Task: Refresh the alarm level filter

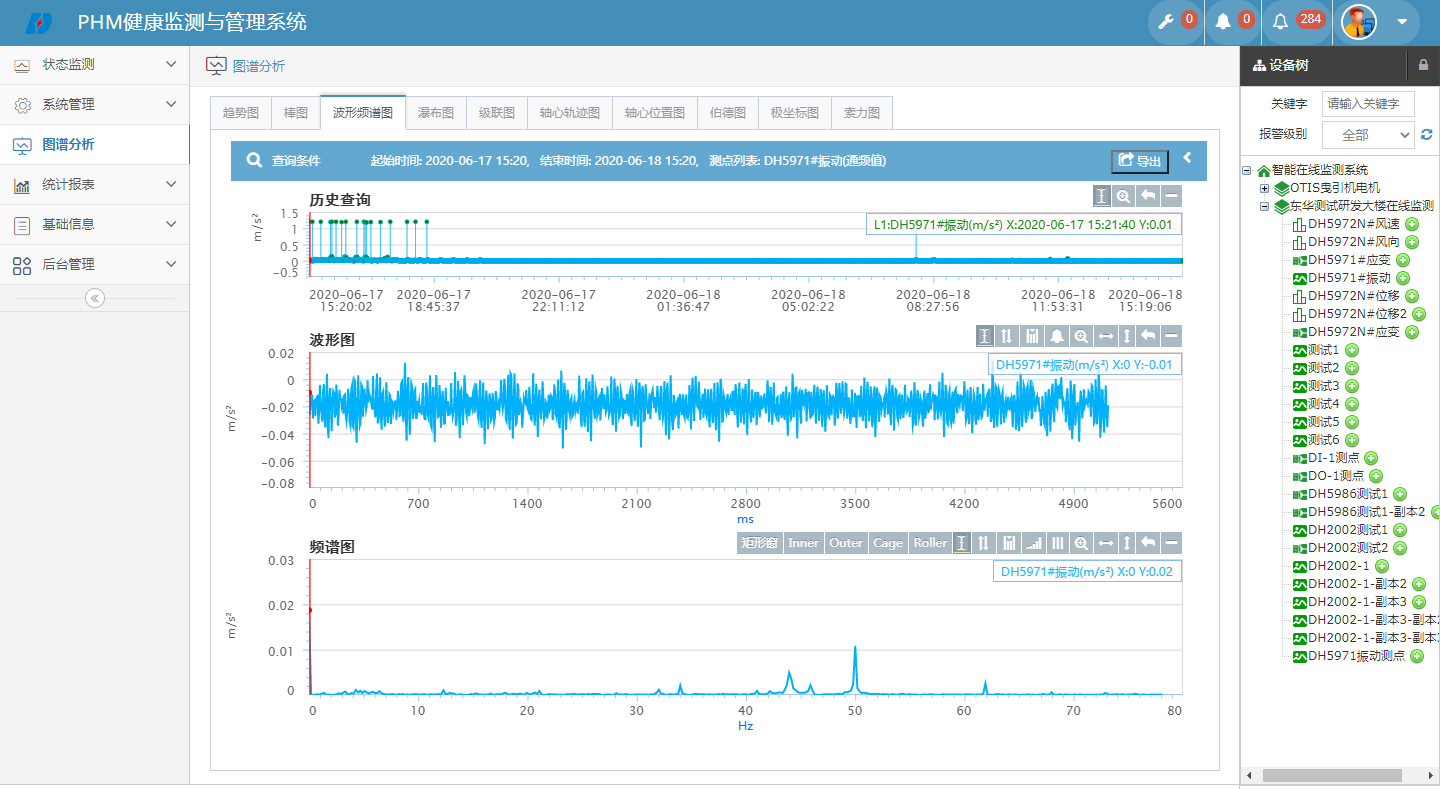Action: [x=1427, y=134]
